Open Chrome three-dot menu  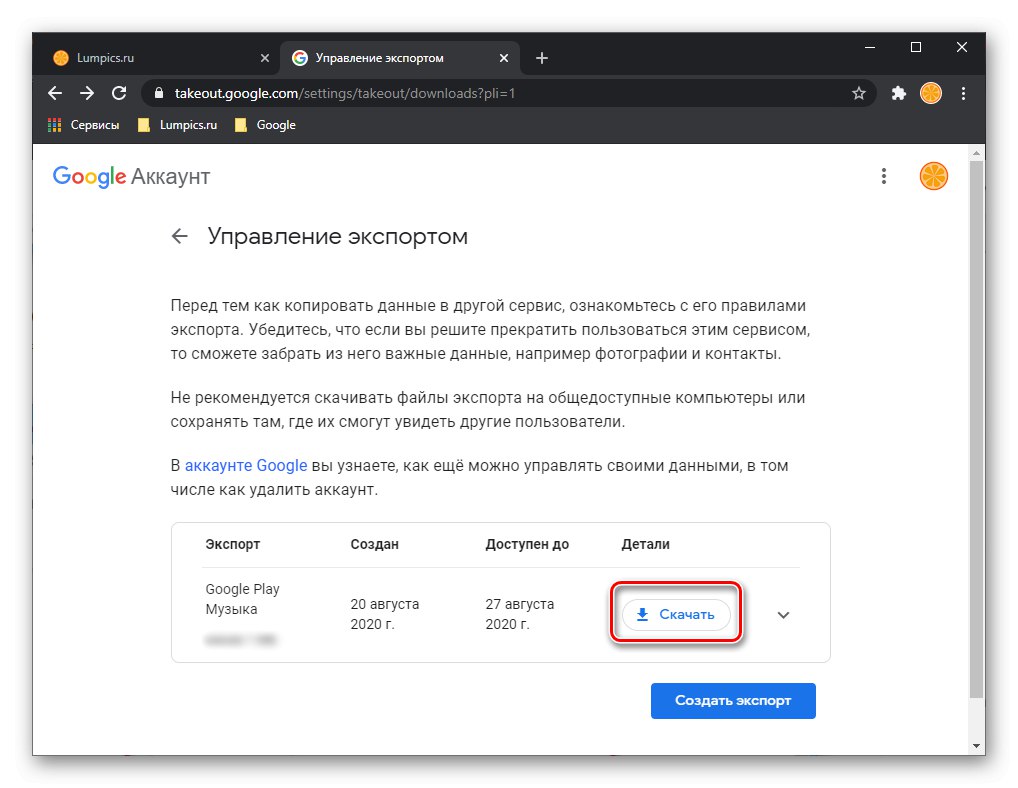click(x=963, y=93)
